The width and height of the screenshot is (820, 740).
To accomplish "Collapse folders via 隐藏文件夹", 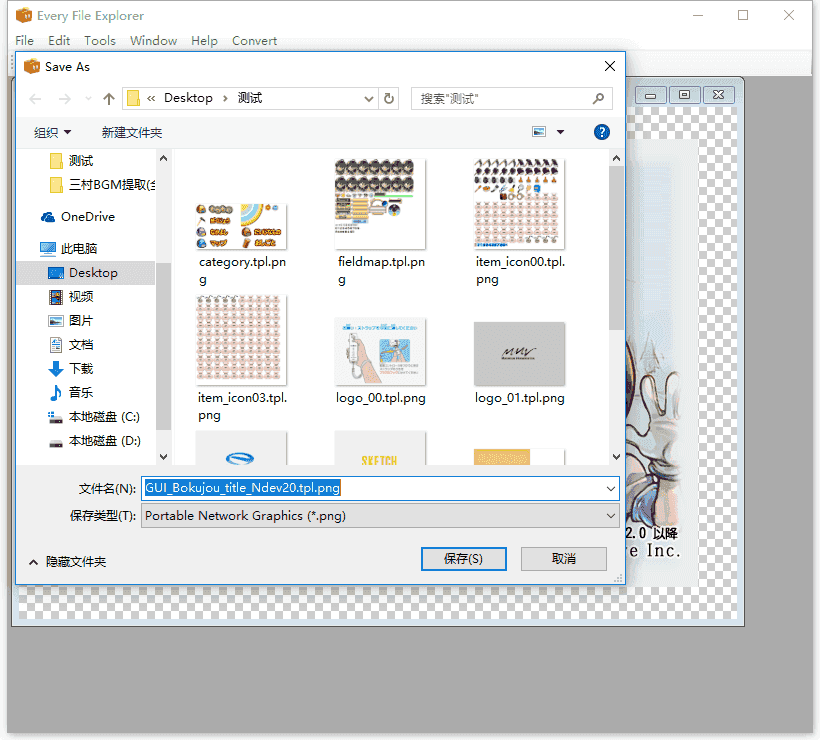I will [67, 562].
